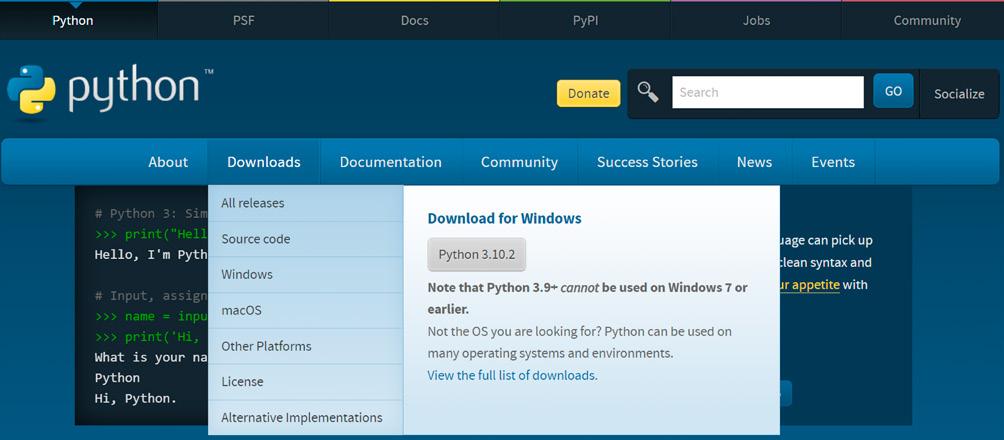Choose Source code in Downloads menu
The image size is (1004, 440).
(256, 239)
